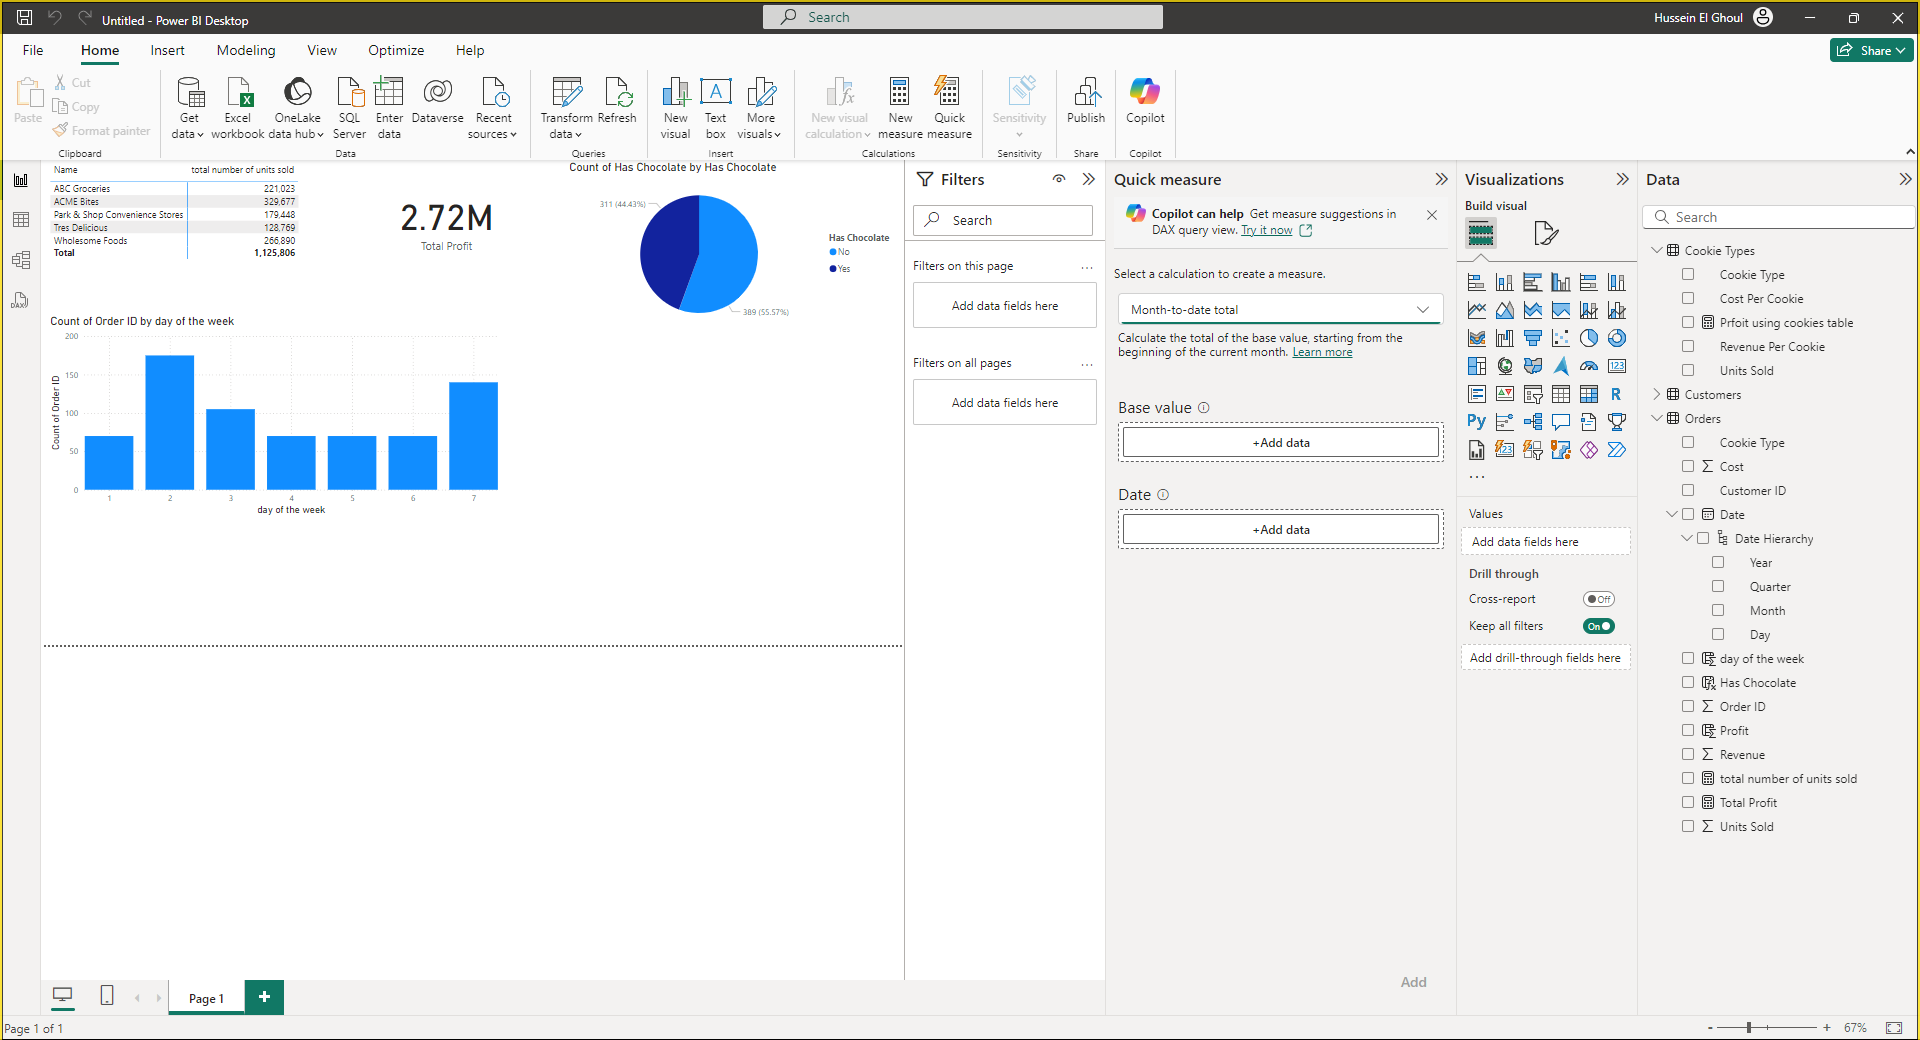Select the Format visual pencil icon
The width and height of the screenshot is (1920, 1040).
click(x=1546, y=233)
